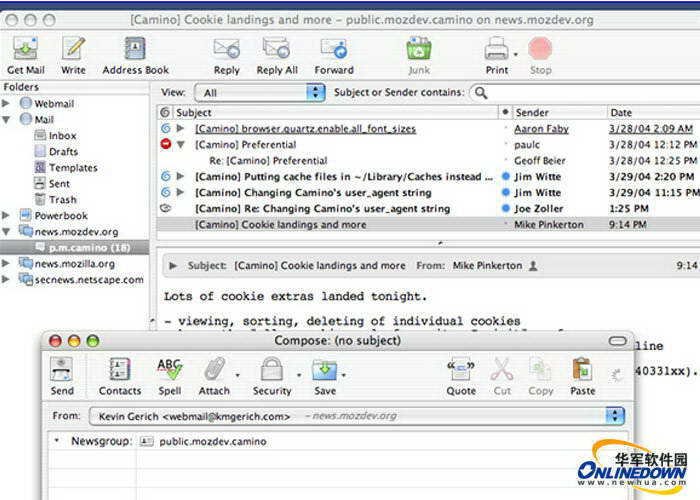This screenshot has width=700, height=500.
Task: Expand the secnews.netscape.com server
Action: tap(6, 279)
